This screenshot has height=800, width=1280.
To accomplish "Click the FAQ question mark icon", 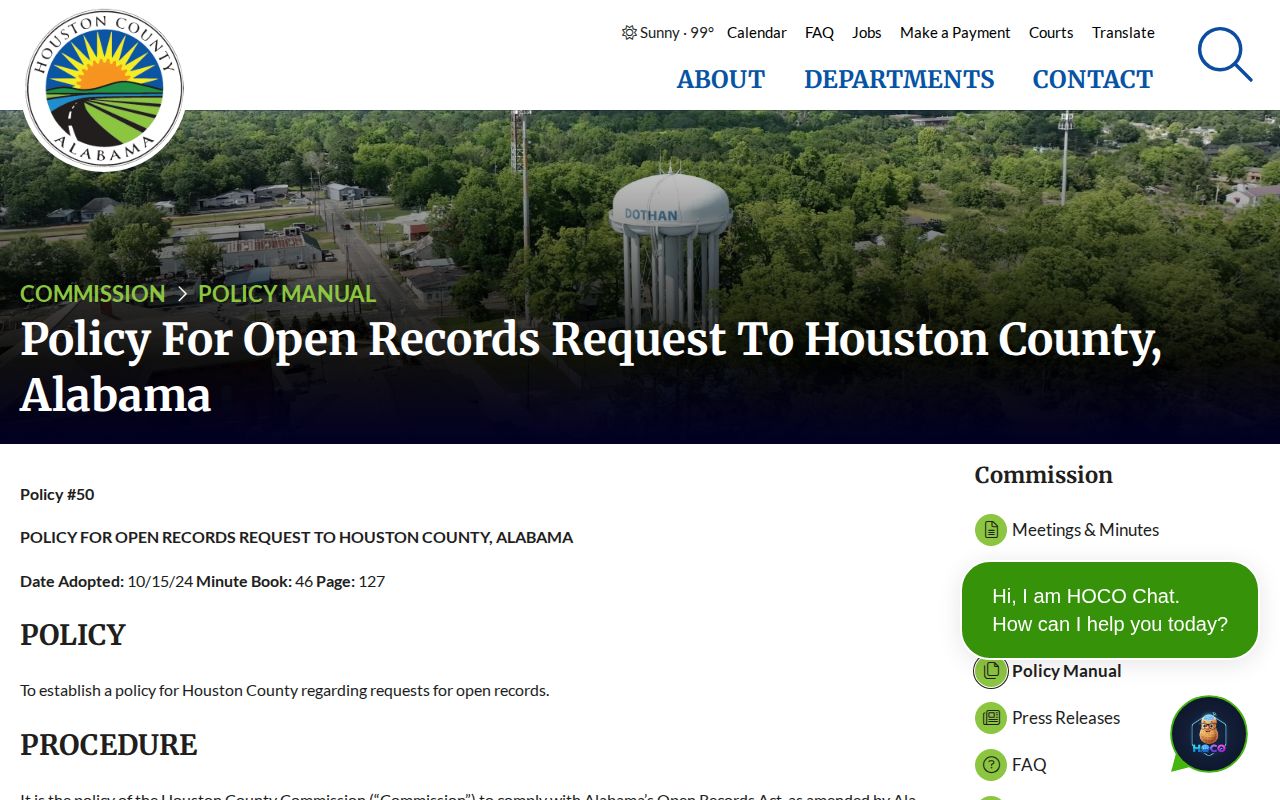I will (x=991, y=765).
